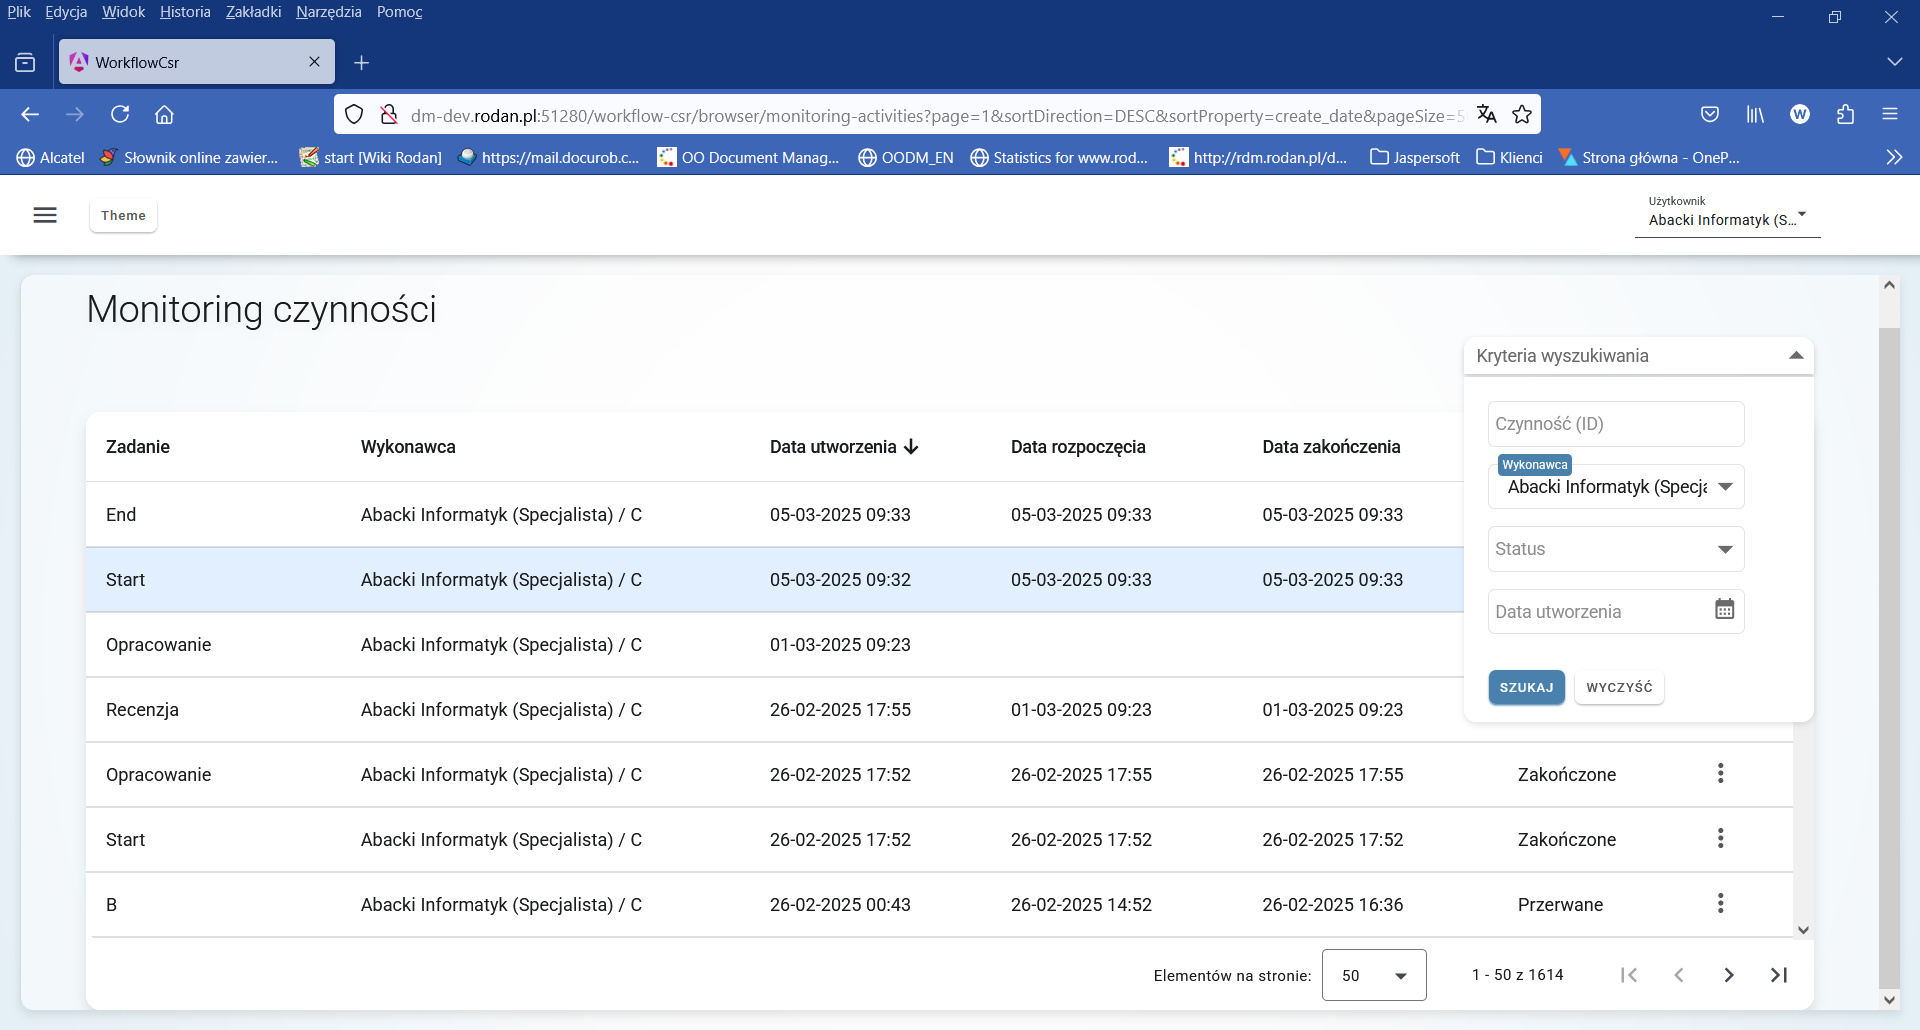Open the Status dropdown
The image size is (1920, 1030).
(x=1614, y=548)
